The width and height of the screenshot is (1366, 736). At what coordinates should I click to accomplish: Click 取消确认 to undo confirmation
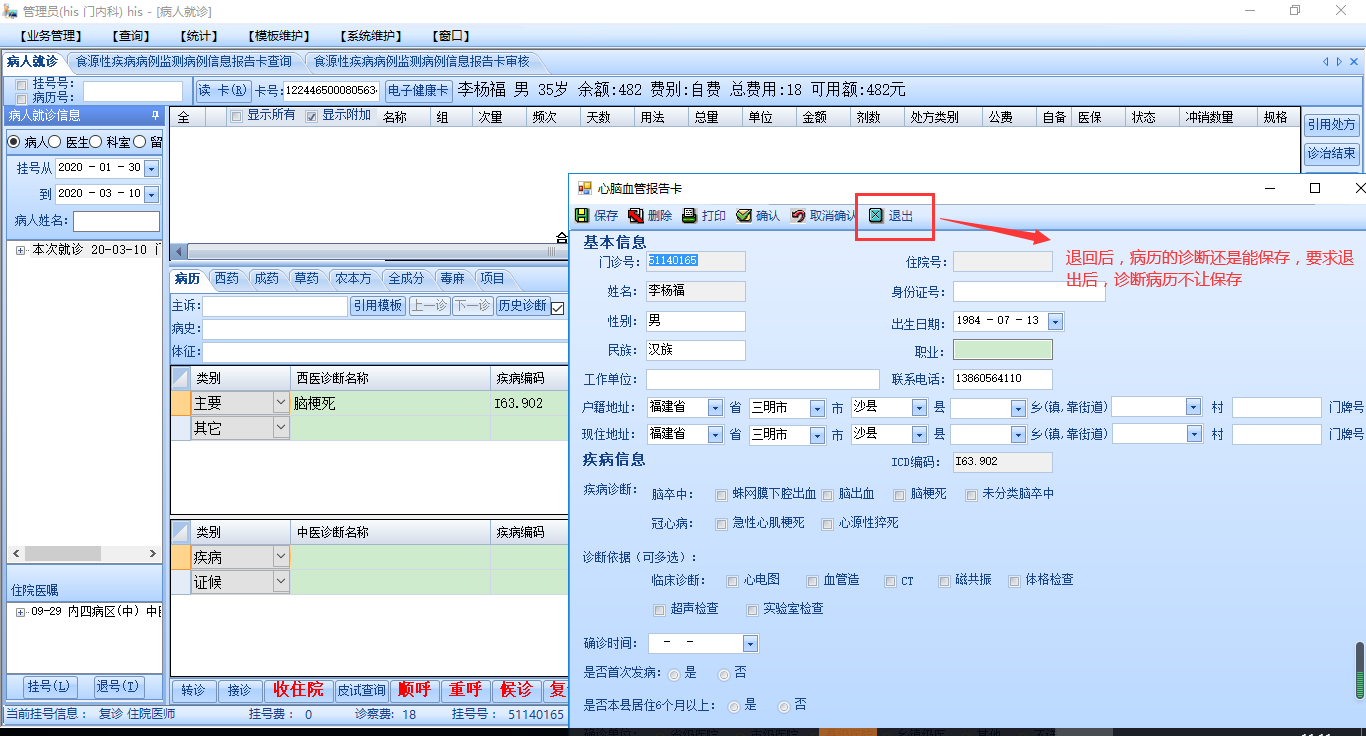(x=822, y=215)
